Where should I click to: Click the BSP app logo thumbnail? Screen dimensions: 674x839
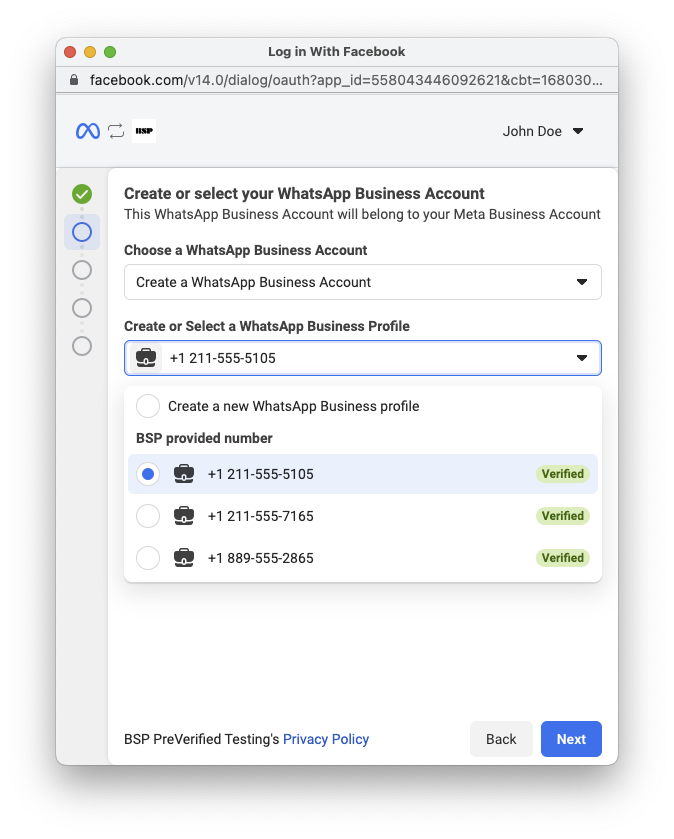144,131
